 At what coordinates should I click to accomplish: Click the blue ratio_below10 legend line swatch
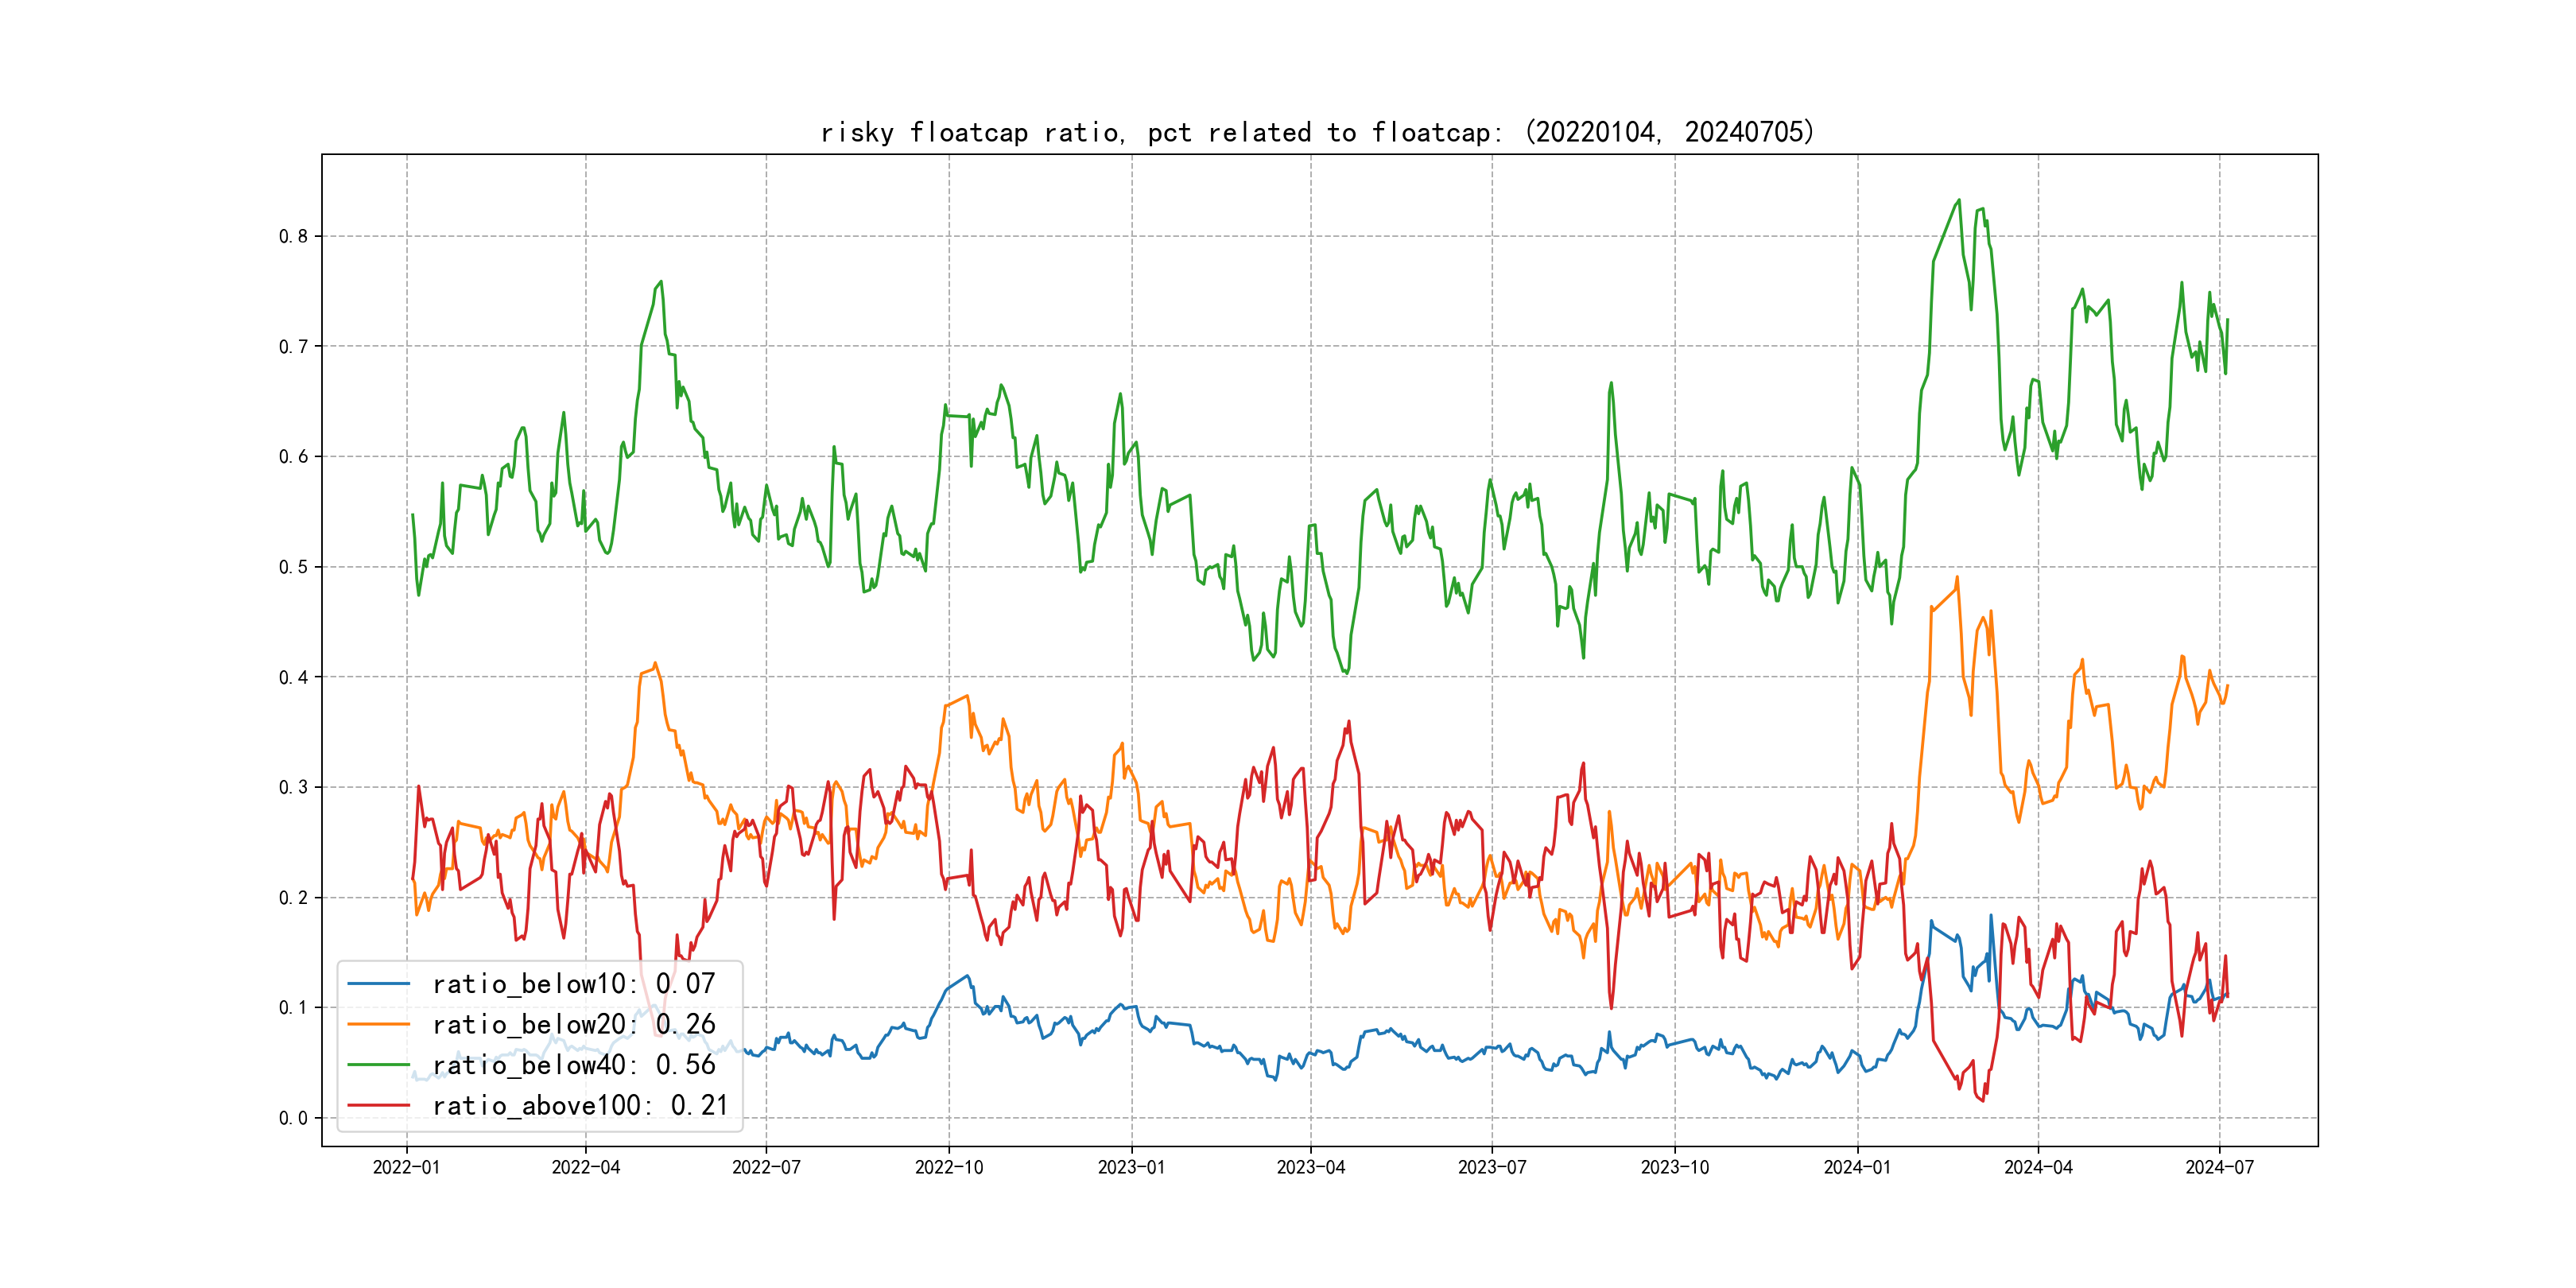click(378, 984)
